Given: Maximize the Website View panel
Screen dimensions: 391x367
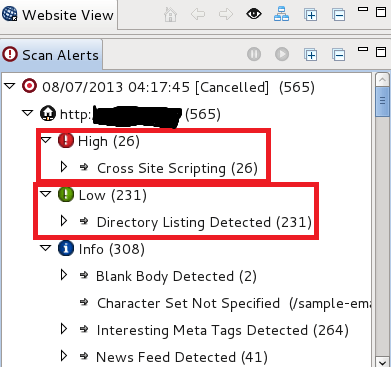Looking at the screenshot, I should [x=381, y=12].
